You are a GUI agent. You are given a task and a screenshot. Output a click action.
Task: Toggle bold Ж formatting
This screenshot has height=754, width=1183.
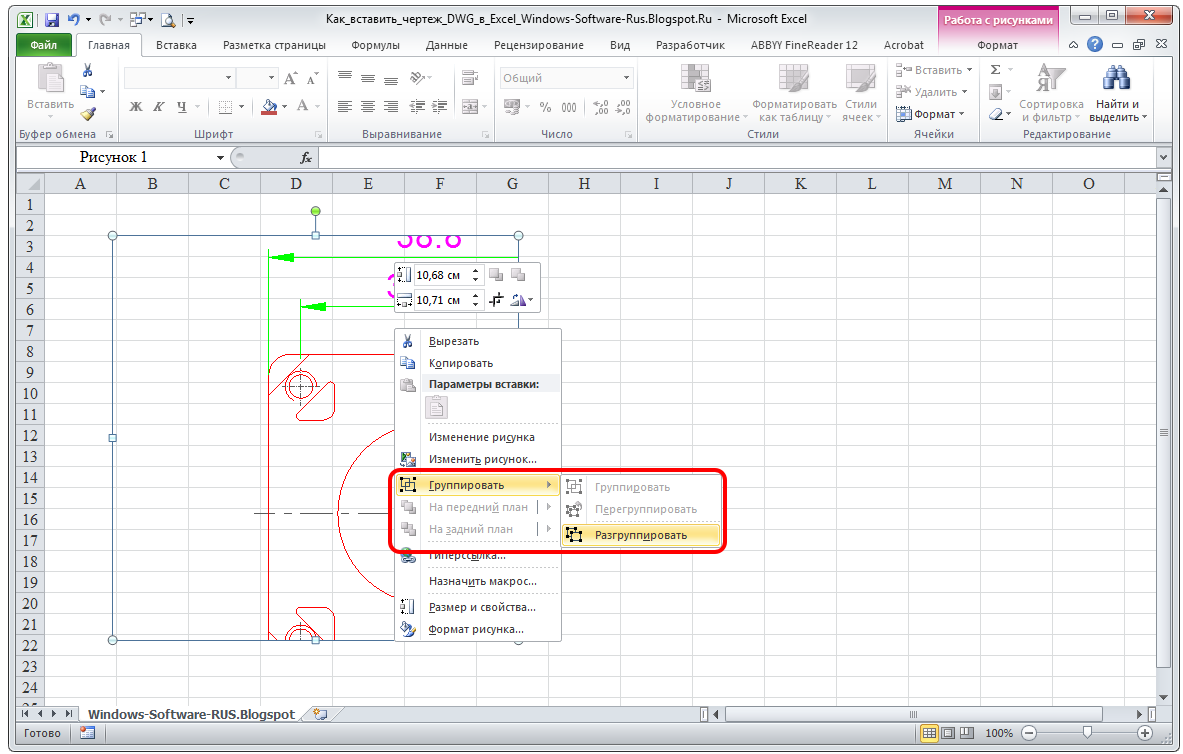[x=136, y=106]
